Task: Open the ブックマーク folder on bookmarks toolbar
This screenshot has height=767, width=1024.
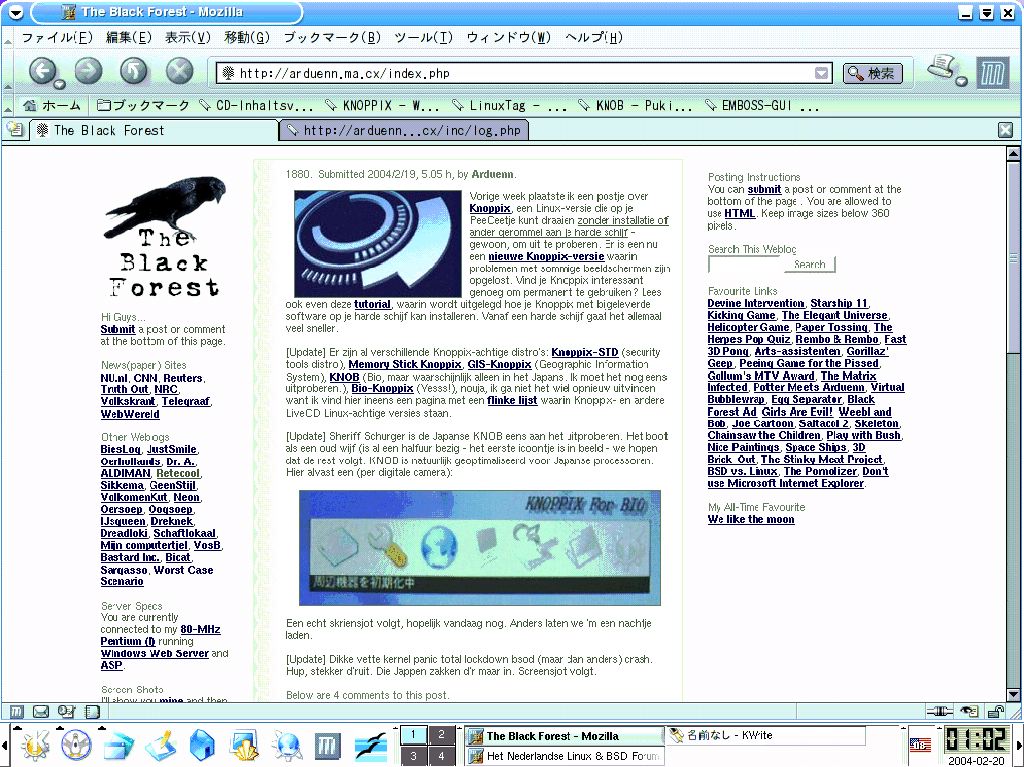Action: [x=142, y=105]
